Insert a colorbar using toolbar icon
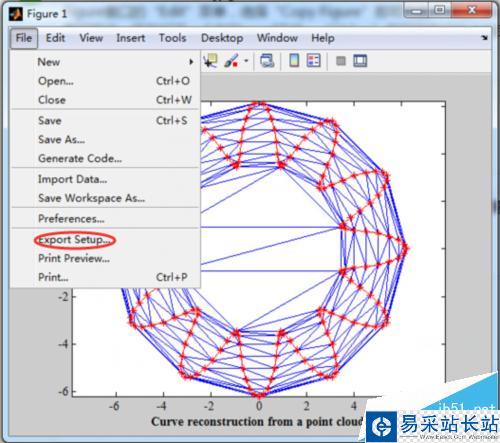500x443 pixels. pos(294,61)
